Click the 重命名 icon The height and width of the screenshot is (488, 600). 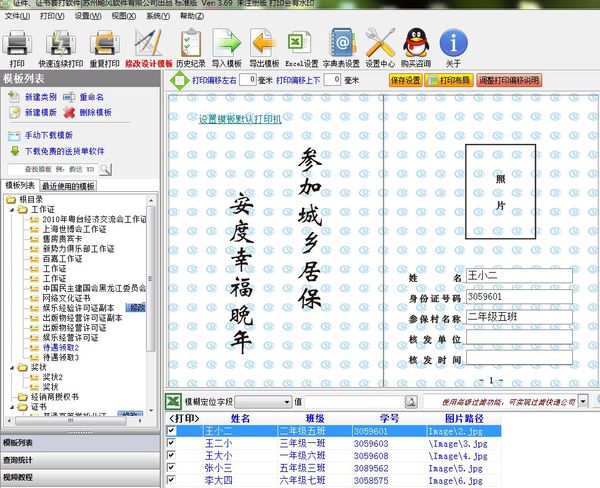[69, 97]
